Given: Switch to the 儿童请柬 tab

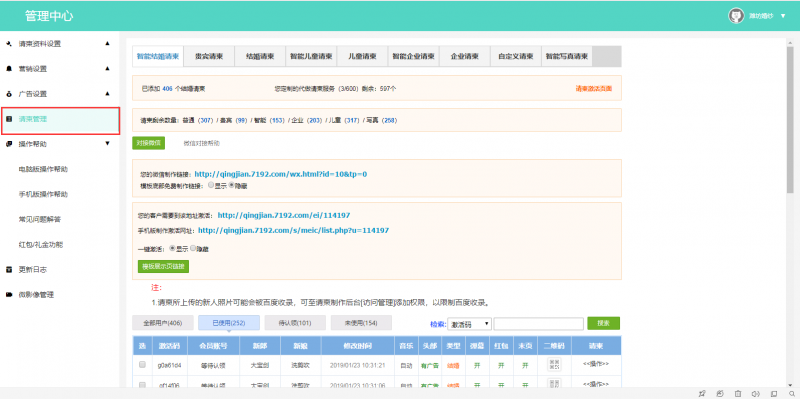Looking at the screenshot, I should [362, 57].
